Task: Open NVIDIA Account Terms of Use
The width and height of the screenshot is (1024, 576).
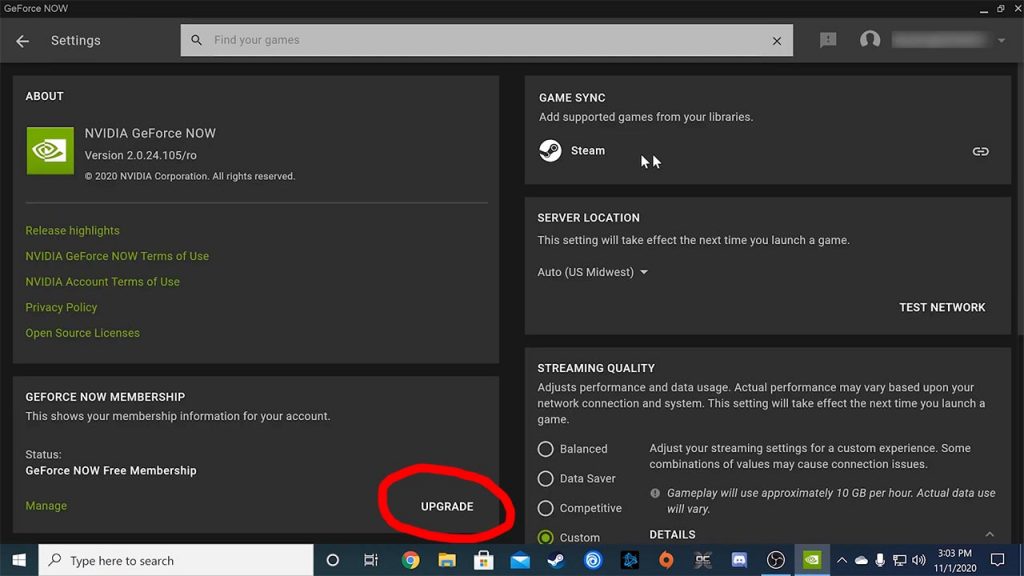Action: coord(103,281)
